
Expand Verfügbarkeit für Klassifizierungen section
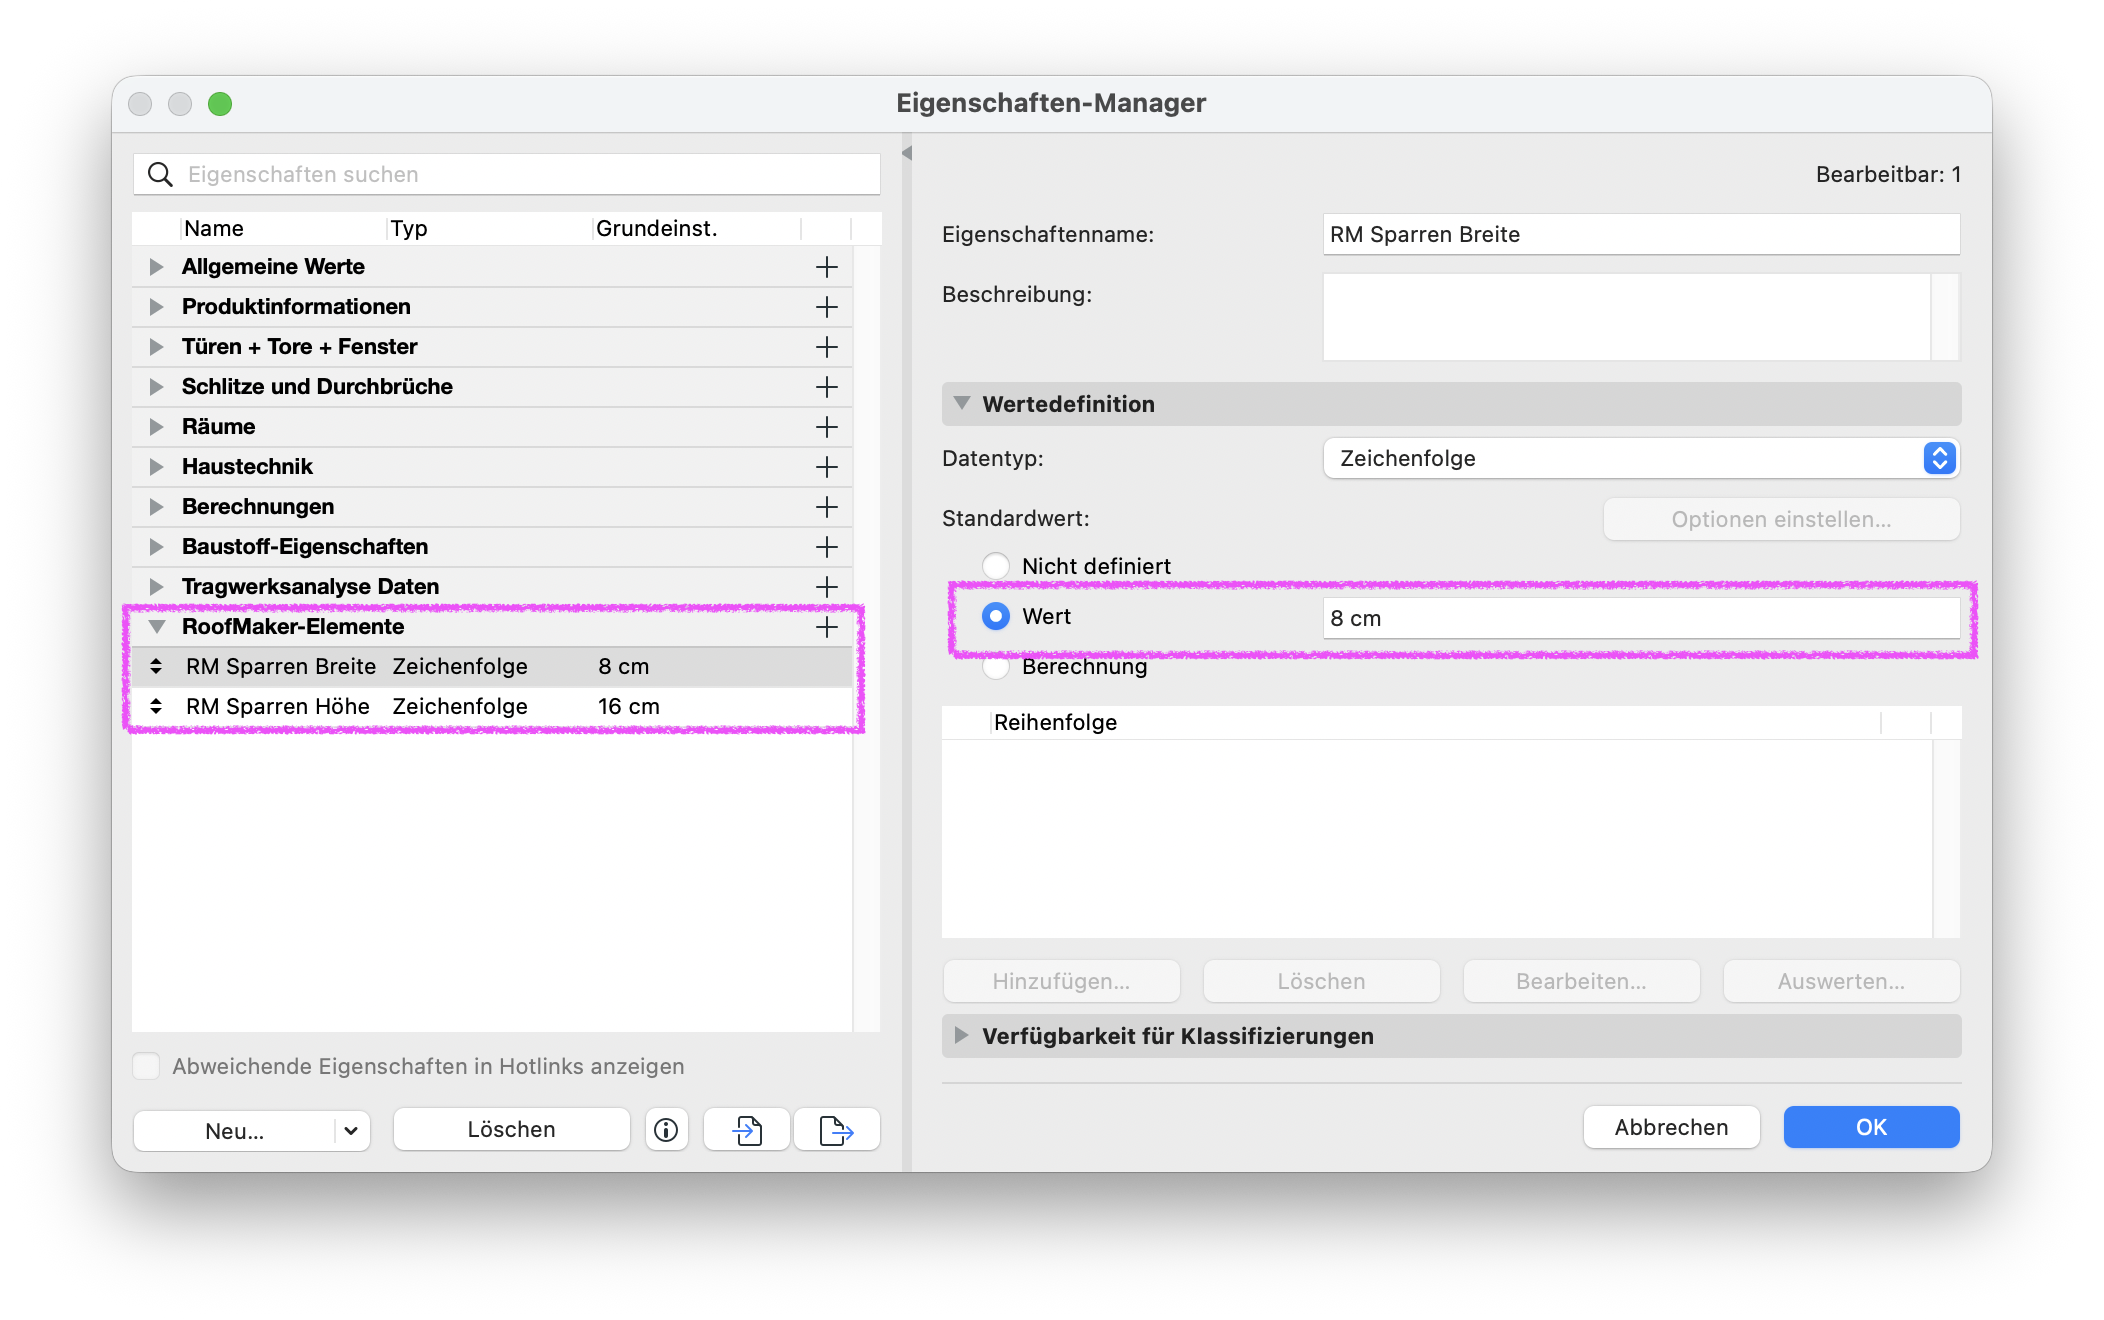coord(962,1035)
